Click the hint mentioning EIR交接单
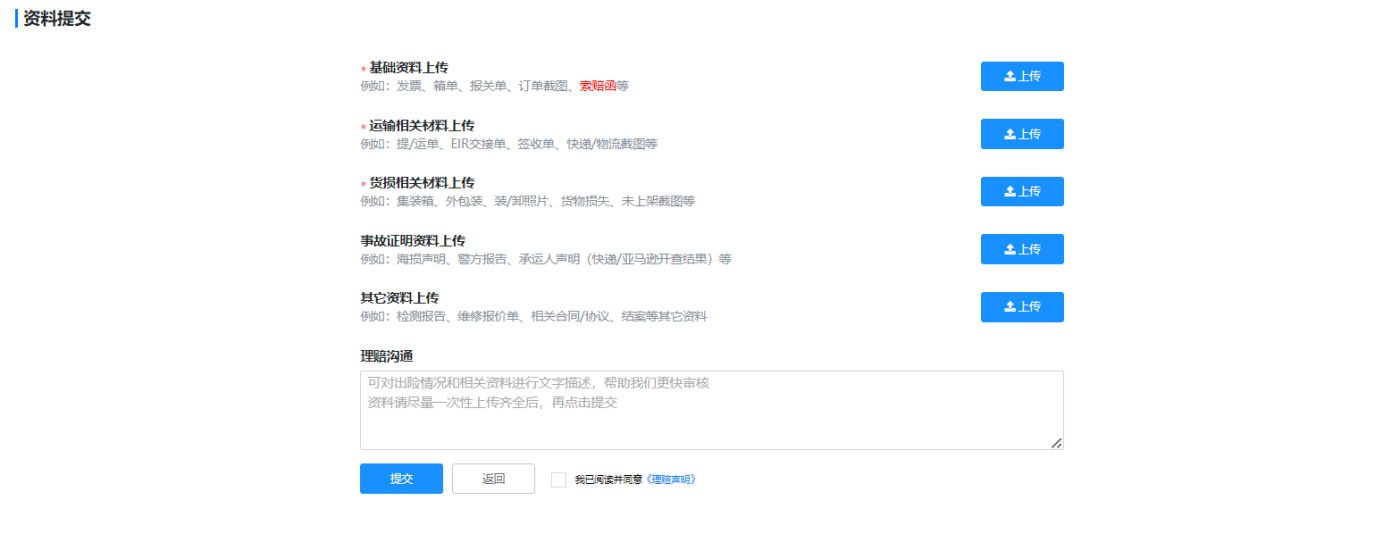 [x=509, y=144]
